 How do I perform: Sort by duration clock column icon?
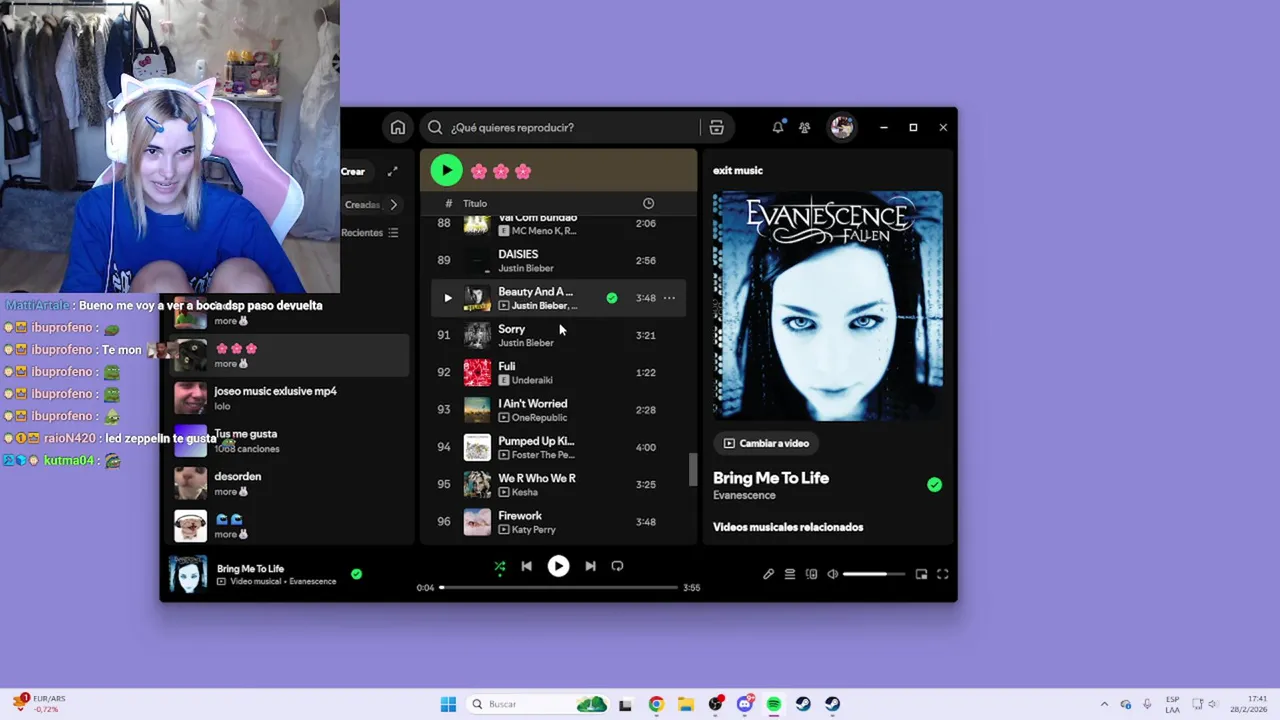648,203
